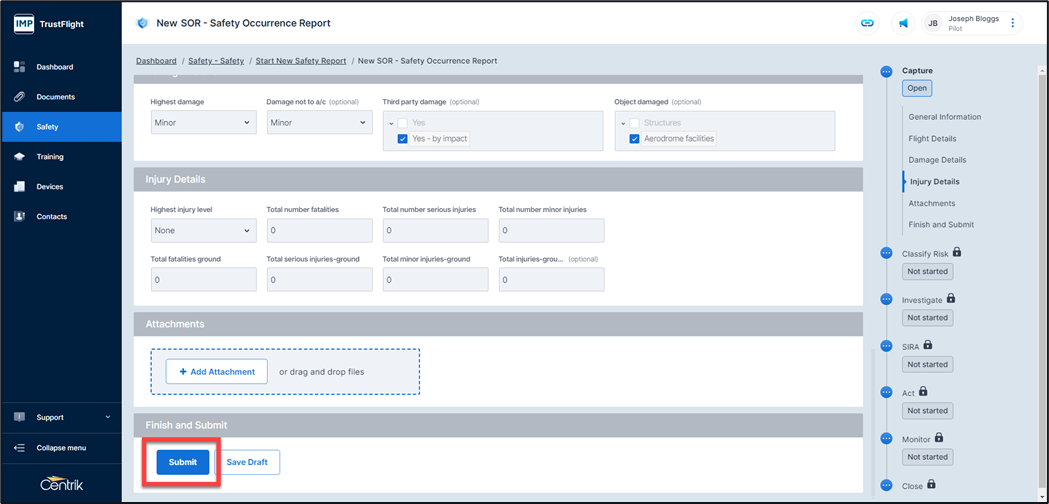Click the Devices icon in sidebar
The image size is (1049, 504).
[19, 187]
